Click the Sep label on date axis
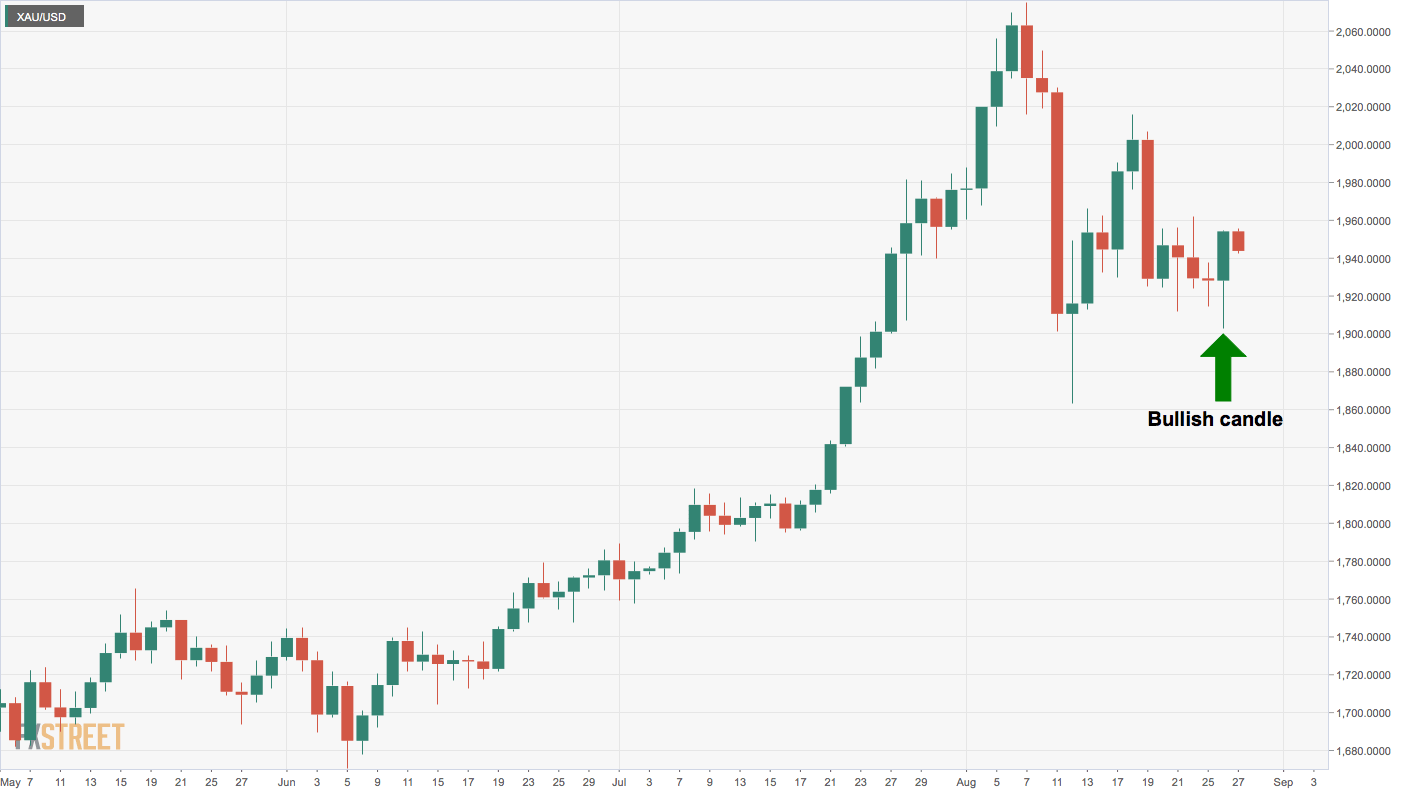The height and width of the screenshot is (795, 1405). (x=1284, y=782)
